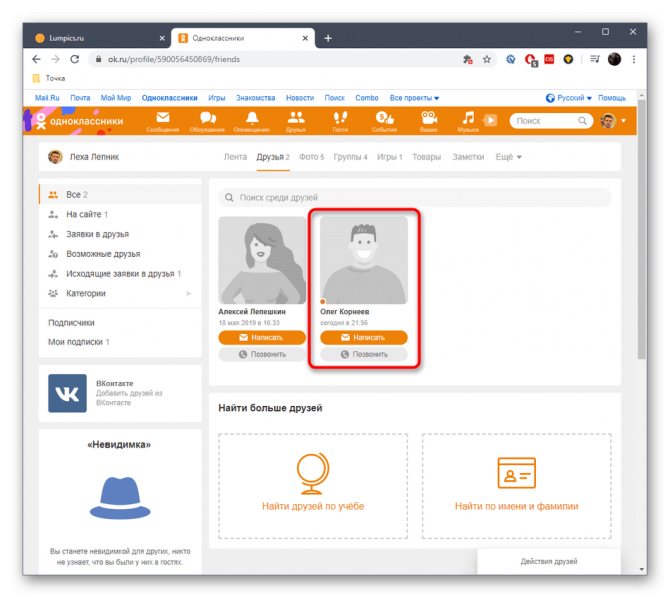Reload the page with the refresh icon
The height and width of the screenshot is (598, 670).
tap(74, 59)
